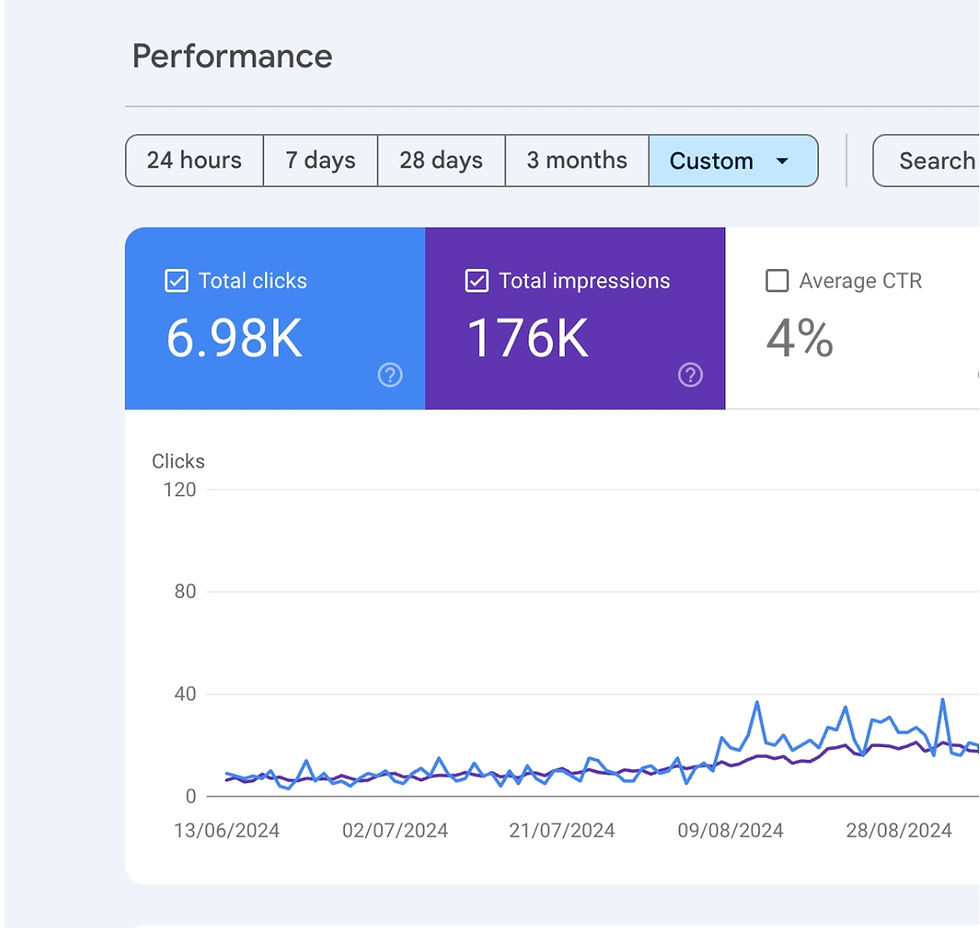
Task: Open help for Total impressions metric
Action: pos(690,375)
